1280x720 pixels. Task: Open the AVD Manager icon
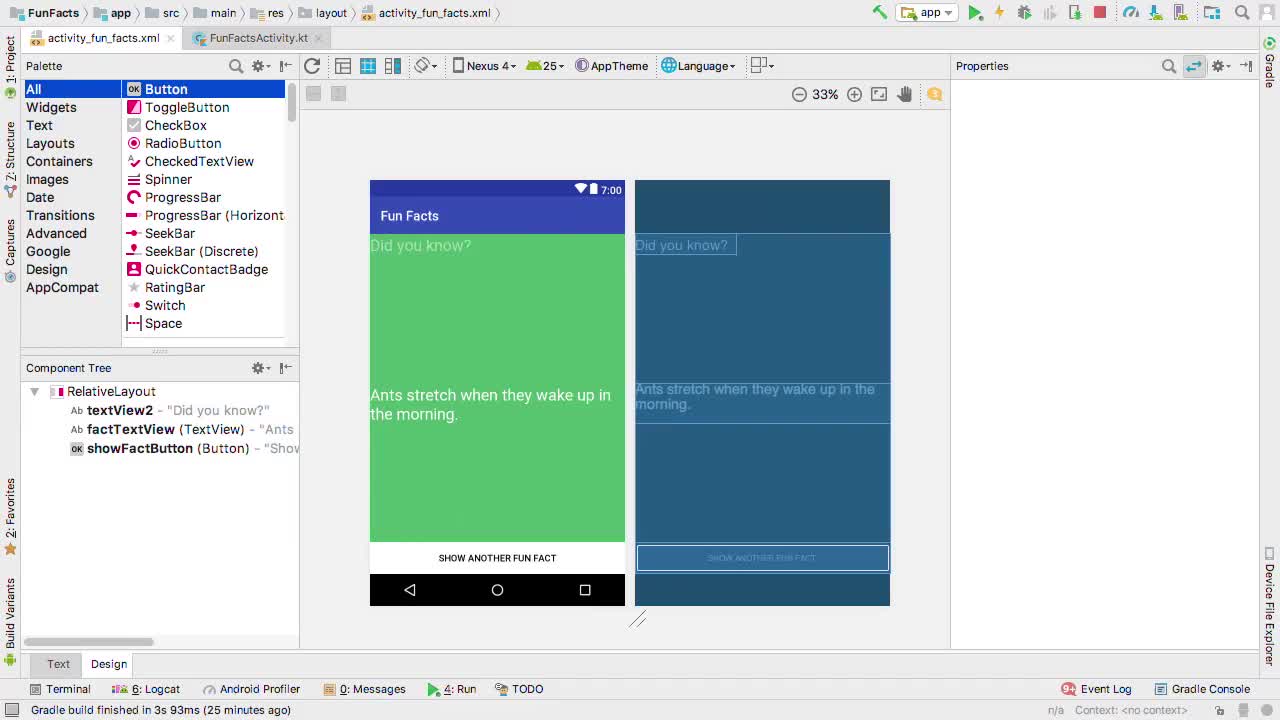[x=1180, y=12]
